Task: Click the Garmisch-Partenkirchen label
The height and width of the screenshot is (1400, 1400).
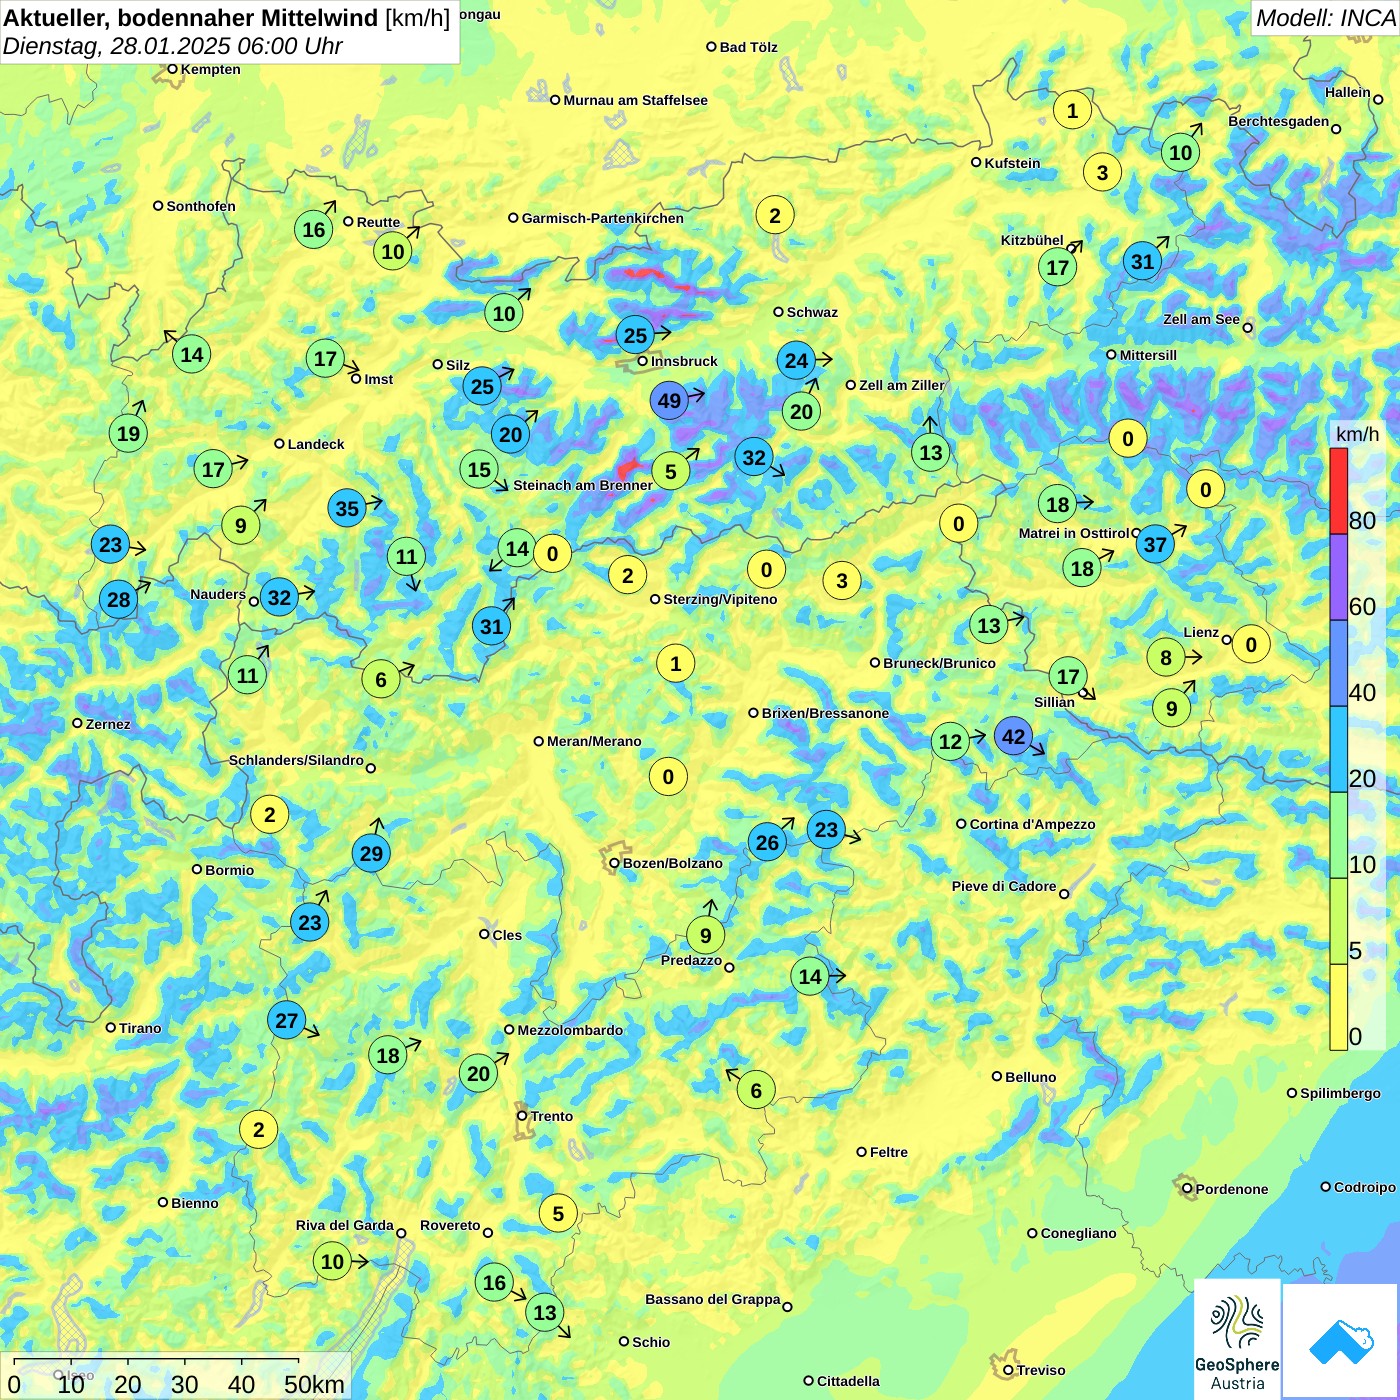Action: [603, 218]
